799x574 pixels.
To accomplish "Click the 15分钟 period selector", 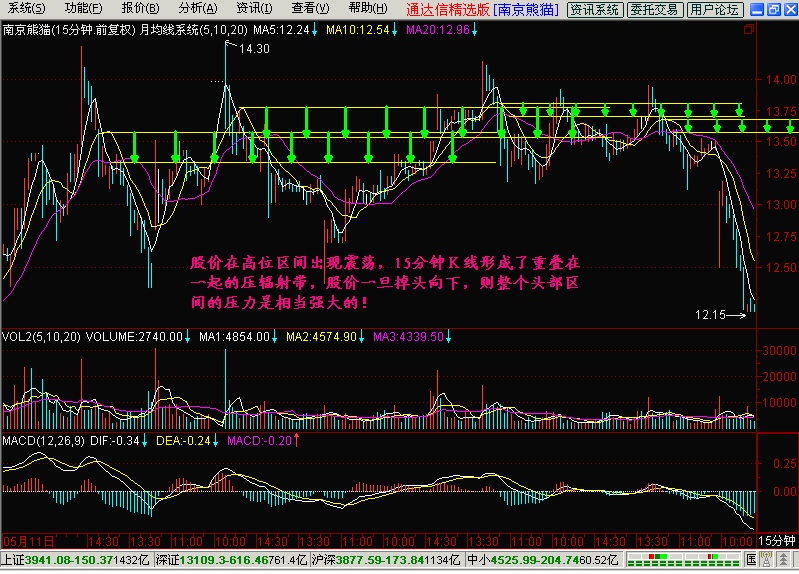I will coord(776,539).
